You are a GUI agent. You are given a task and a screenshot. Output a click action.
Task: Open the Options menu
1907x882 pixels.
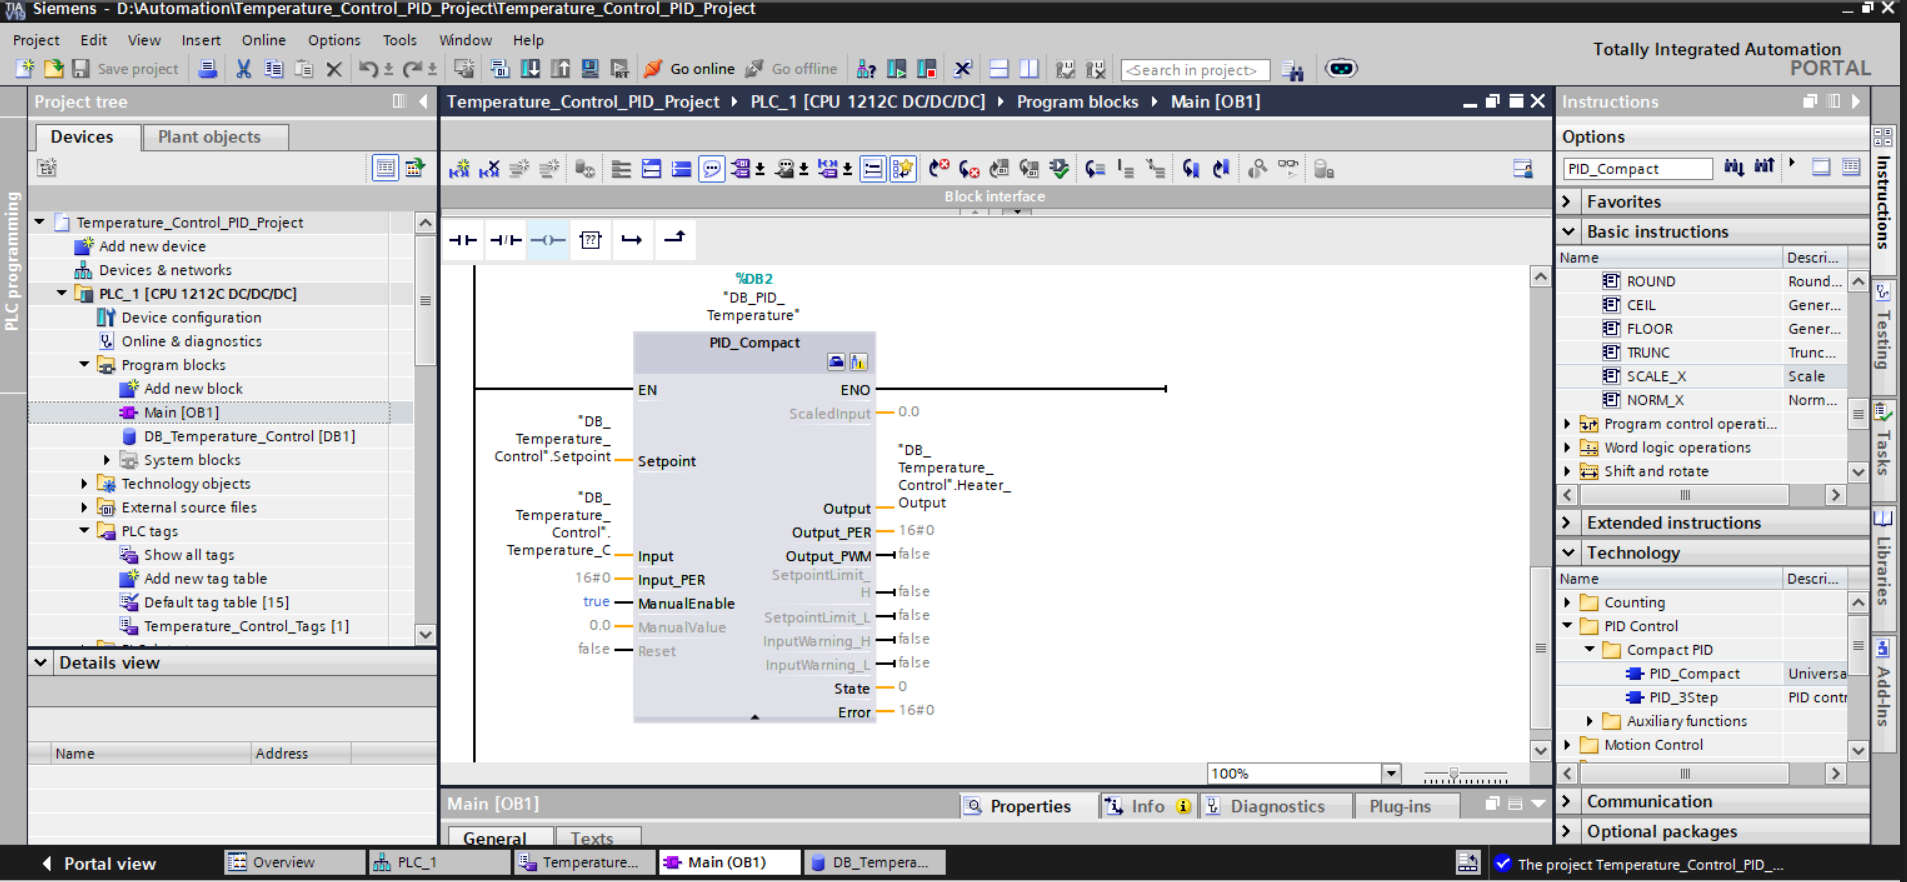334,40
